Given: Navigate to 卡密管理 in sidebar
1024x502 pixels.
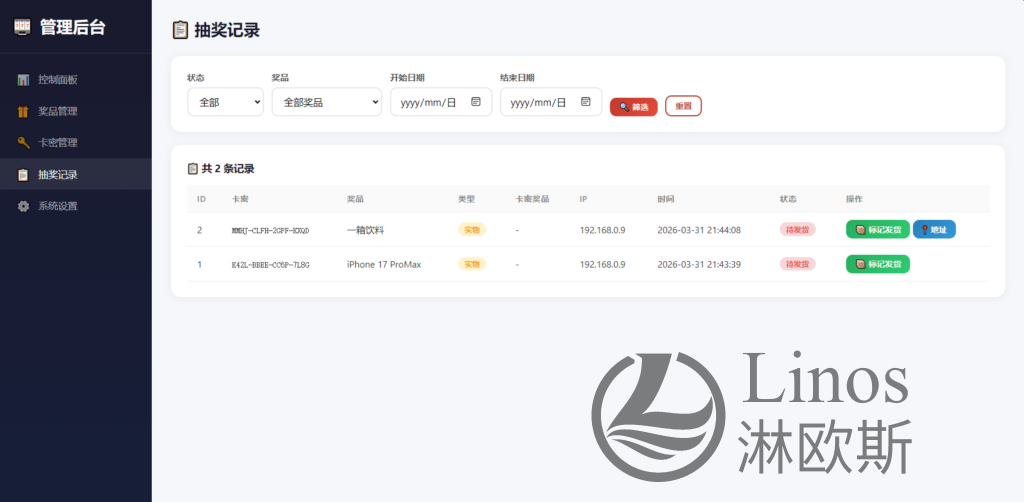Looking at the screenshot, I should pyautogui.click(x=76, y=143).
